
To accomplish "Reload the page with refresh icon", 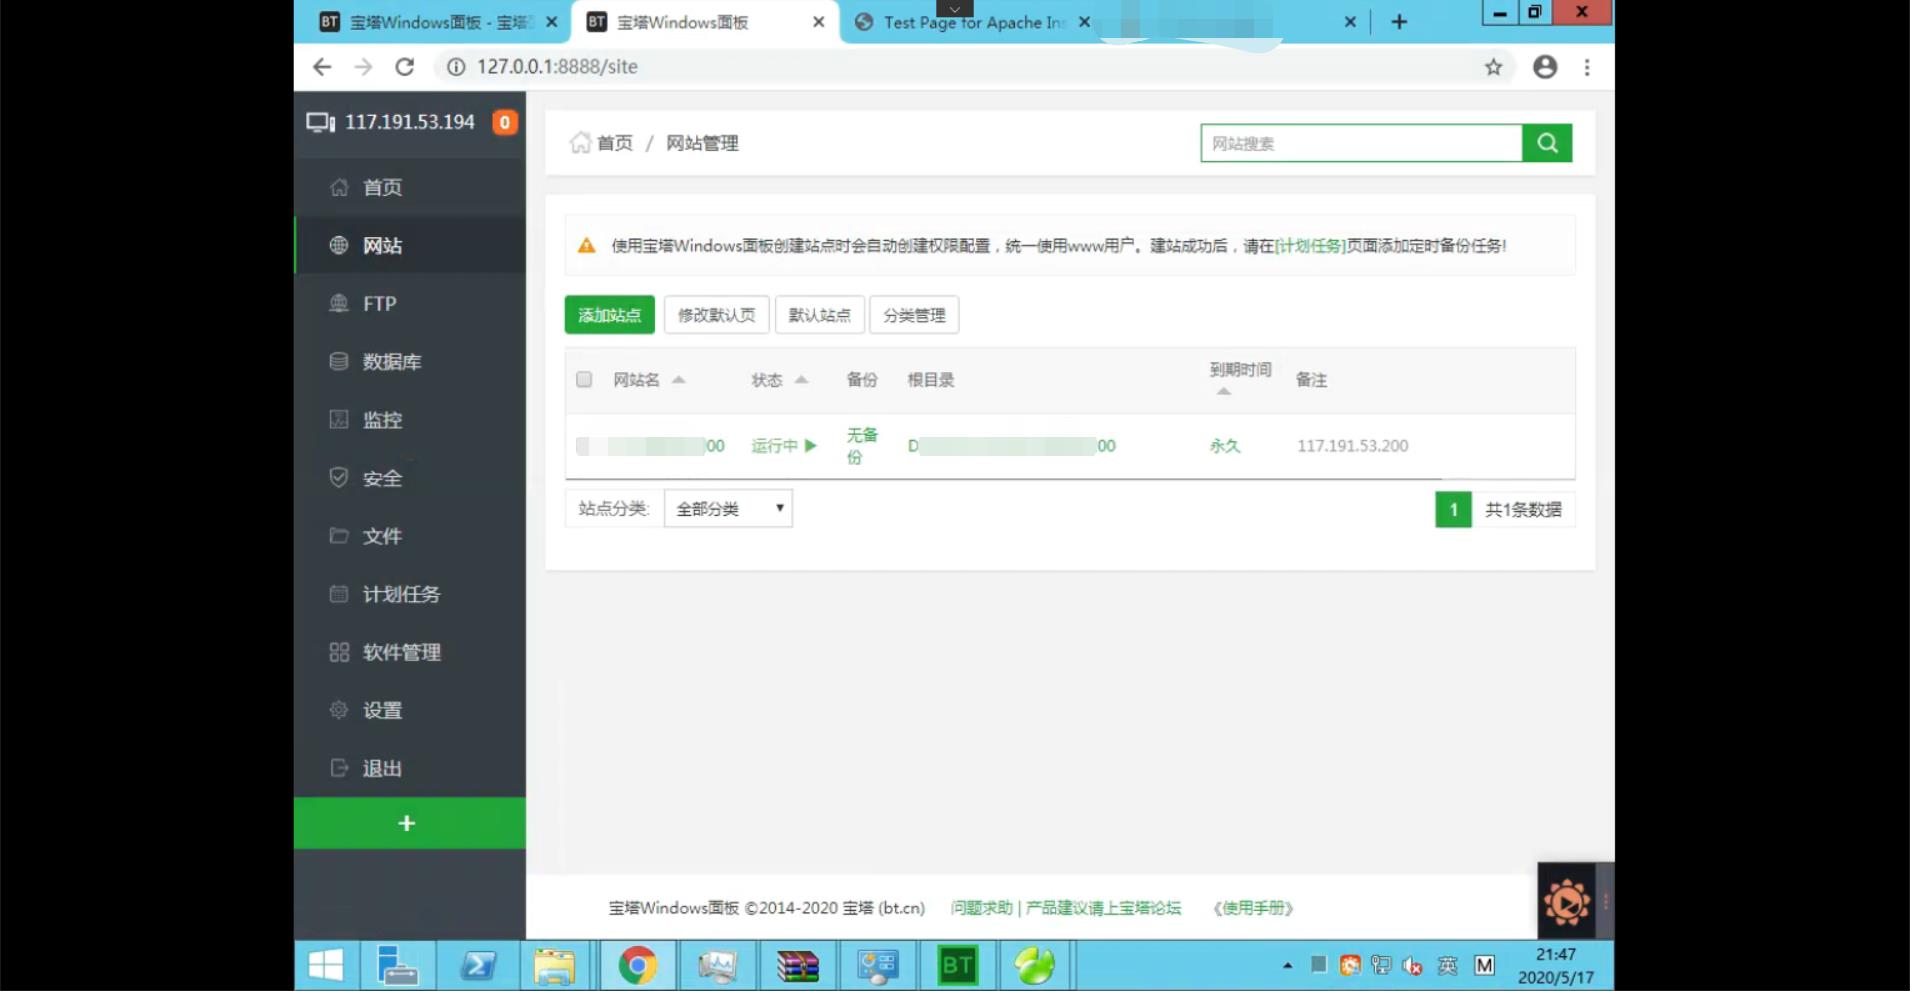I will click(x=405, y=67).
